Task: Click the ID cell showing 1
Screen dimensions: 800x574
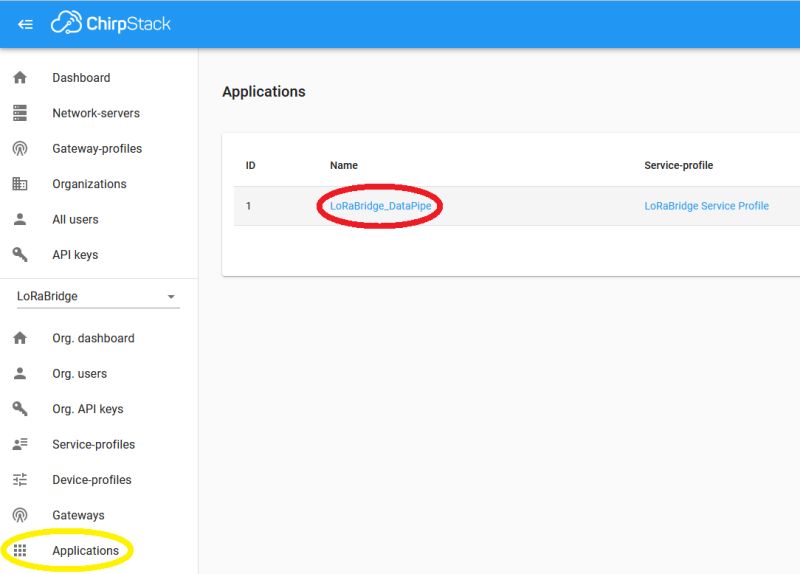Action: [248, 206]
